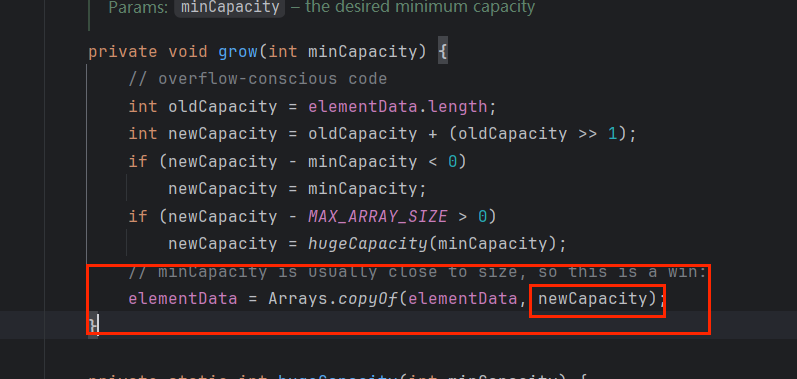Click the 'overflow-conscious code' comment

[x=258, y=79]
